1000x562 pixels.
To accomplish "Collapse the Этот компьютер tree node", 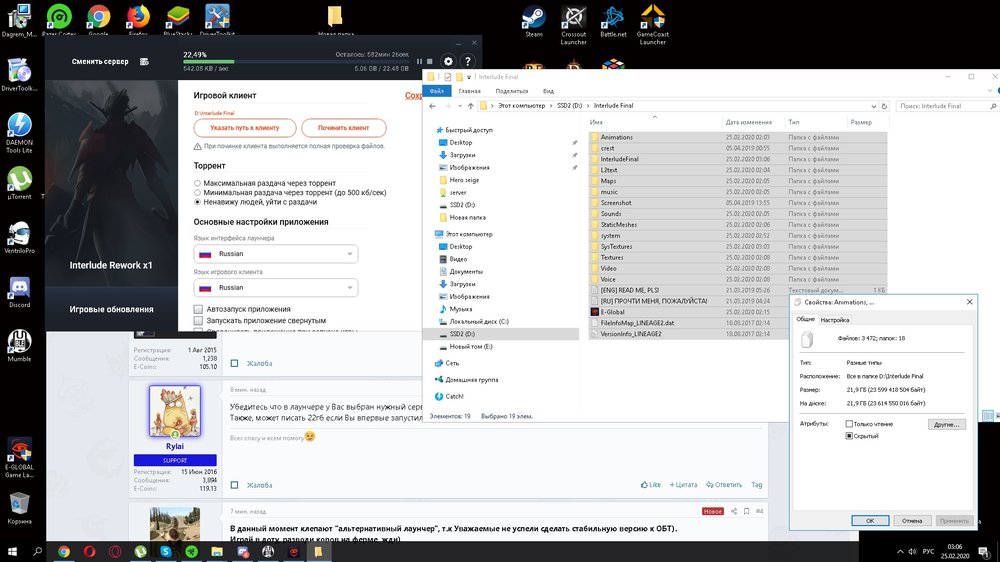I will pos(430,233).
